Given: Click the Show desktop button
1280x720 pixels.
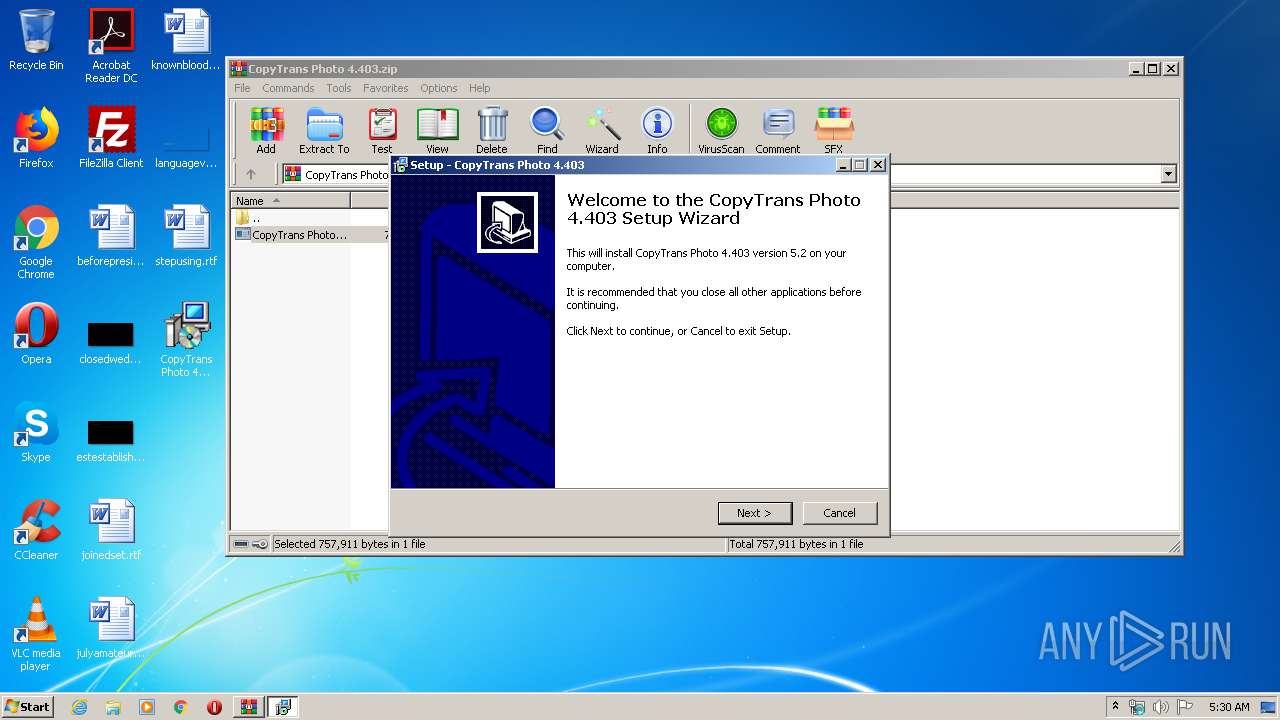Looking at the screenshot, I should 1270,707.
